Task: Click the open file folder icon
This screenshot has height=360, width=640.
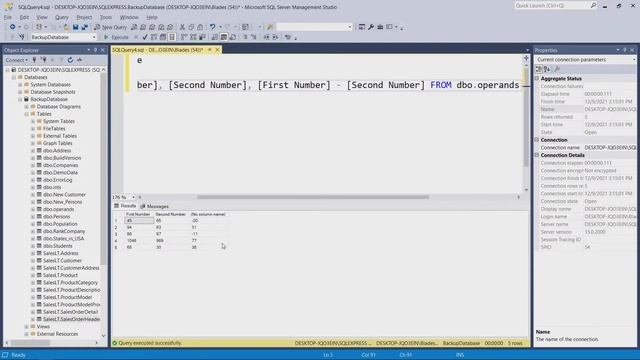Action: tap(66, 27)
